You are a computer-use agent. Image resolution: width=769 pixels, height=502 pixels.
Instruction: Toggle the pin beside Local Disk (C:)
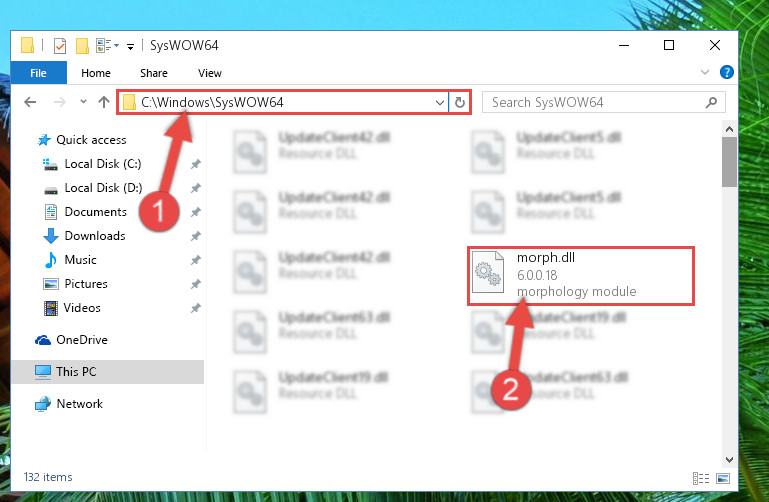196,164
